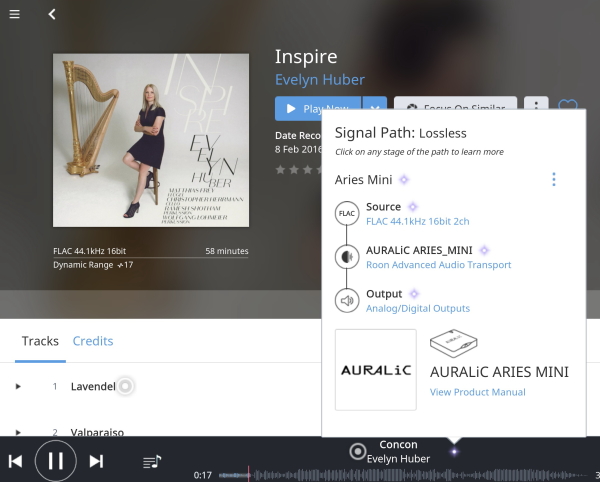Skip to next track
This screenshot has height=482, width=600.
(96, 461)
